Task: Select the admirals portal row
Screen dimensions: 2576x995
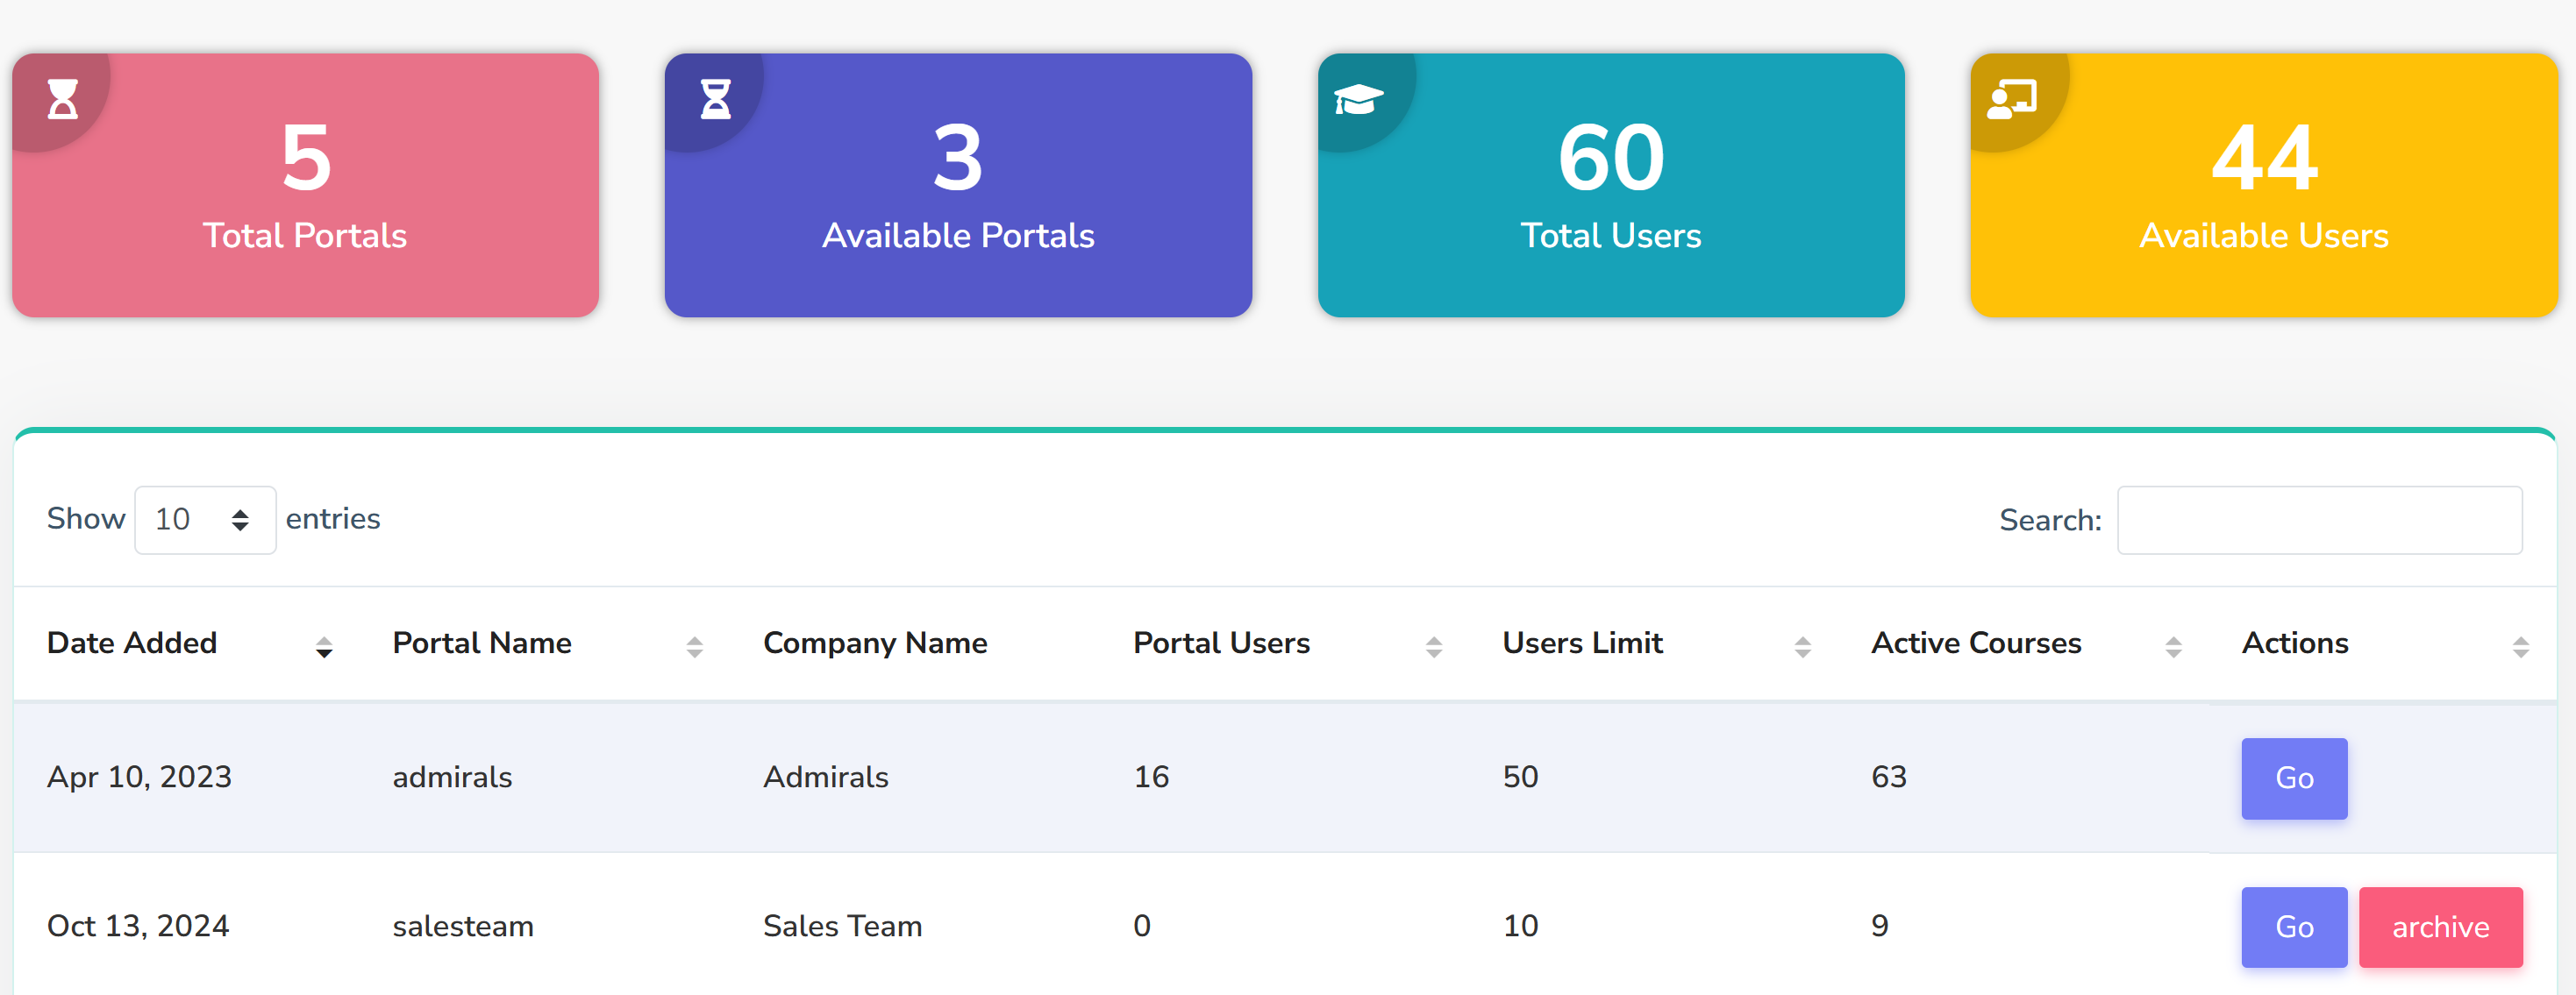Action: [452, 777]
